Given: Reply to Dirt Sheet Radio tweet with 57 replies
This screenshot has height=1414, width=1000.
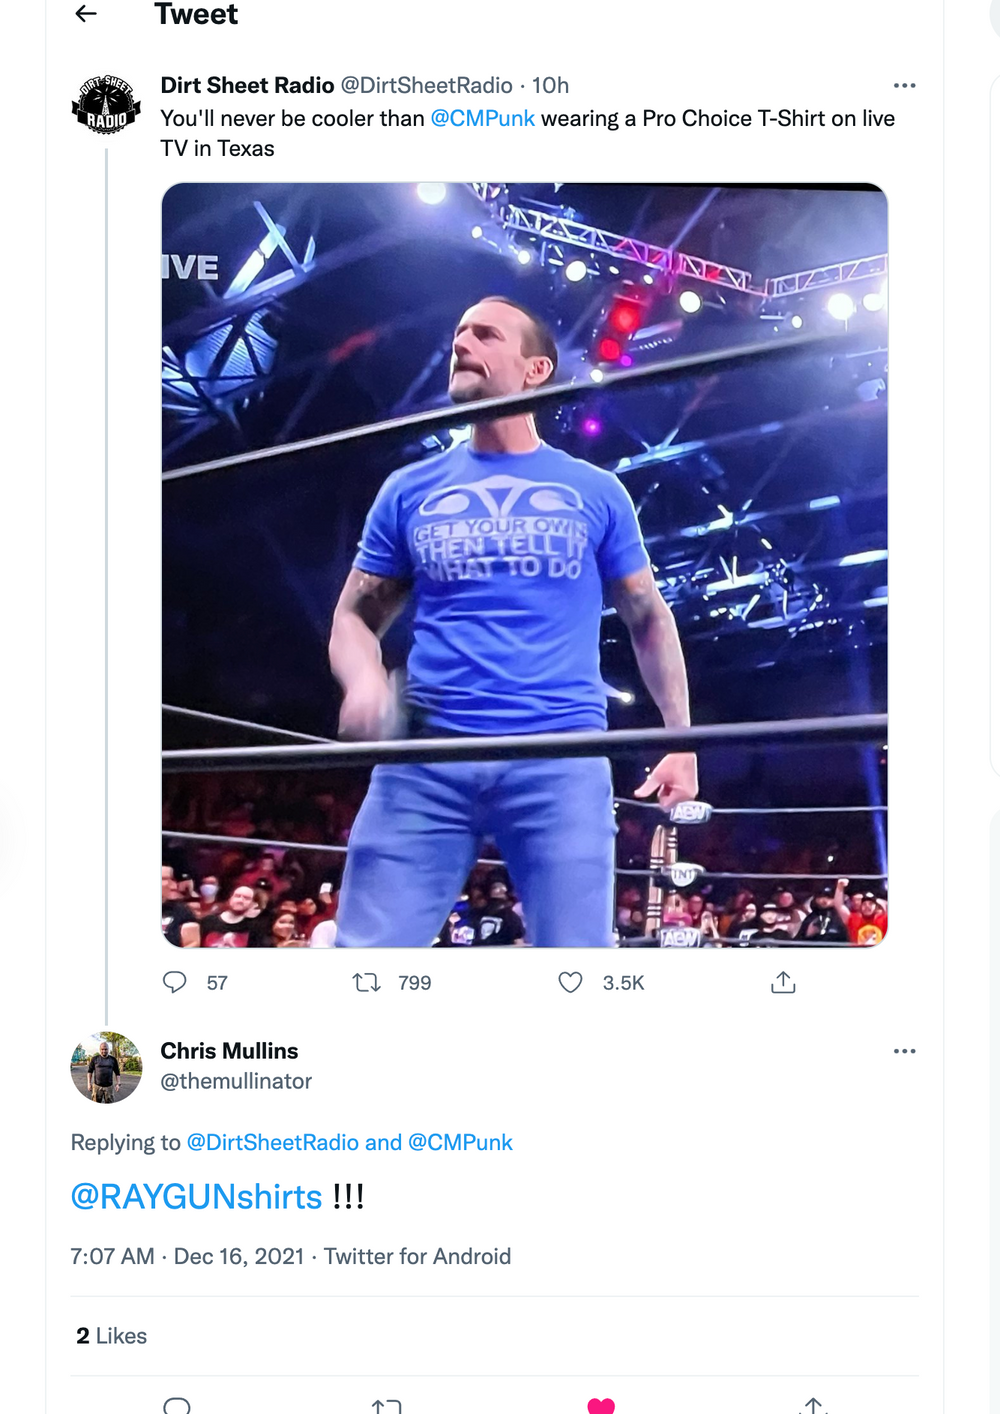Looking at the screenshot, I should [175, 982].
